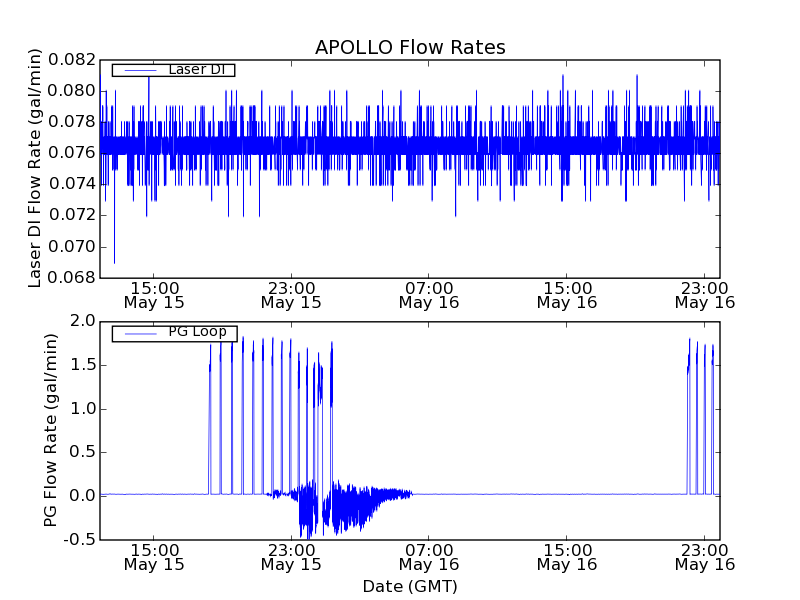Click the lowest Laser DI spike near 0.069
800x600 pixels.
pyautogui.click(x=114, y=260)
